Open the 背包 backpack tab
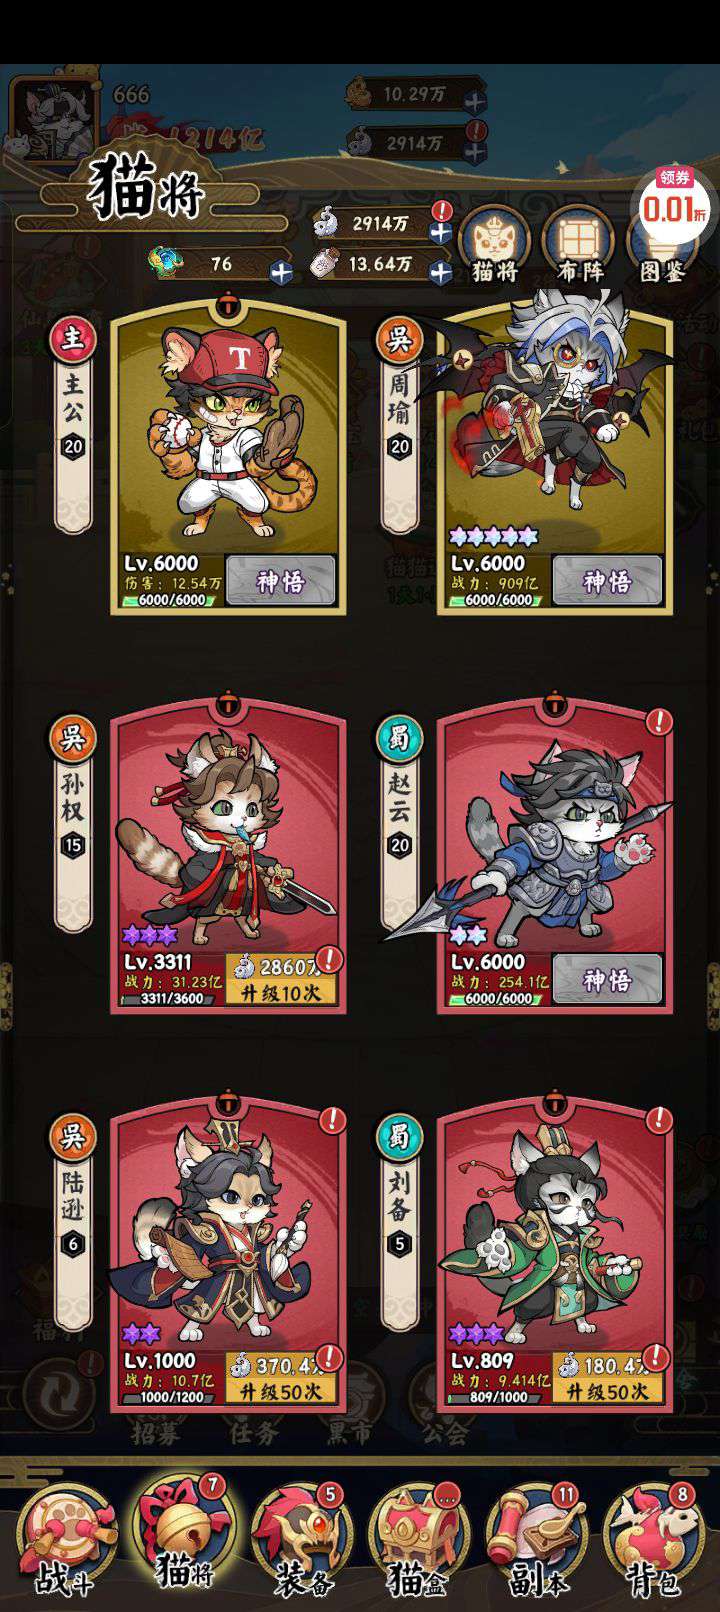This screenshot has height=1612, width=720. point(654,1541)
